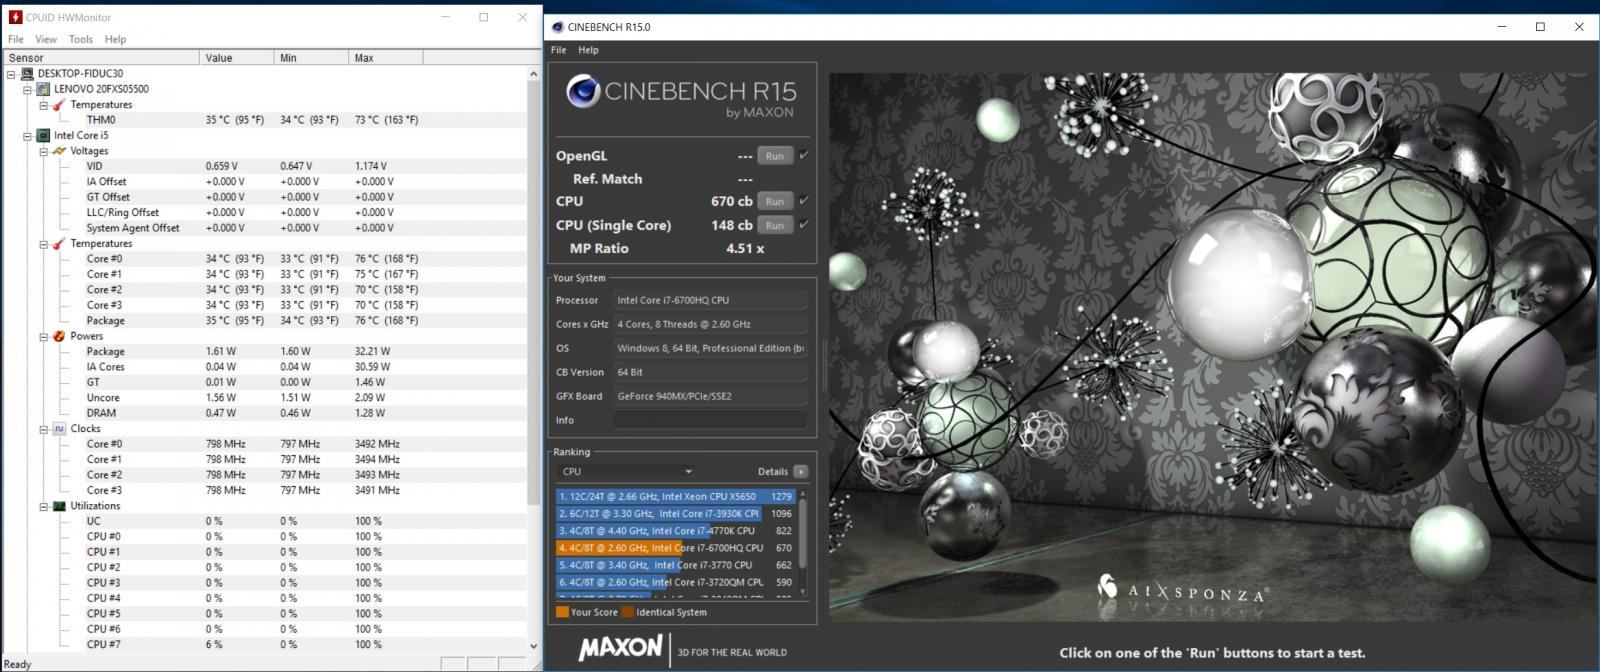Image resolution: width=1600 pixels, height=672 pixels.
Task: Select highlighted i7-6700HQ ranking entry
Action: [675, 547]
